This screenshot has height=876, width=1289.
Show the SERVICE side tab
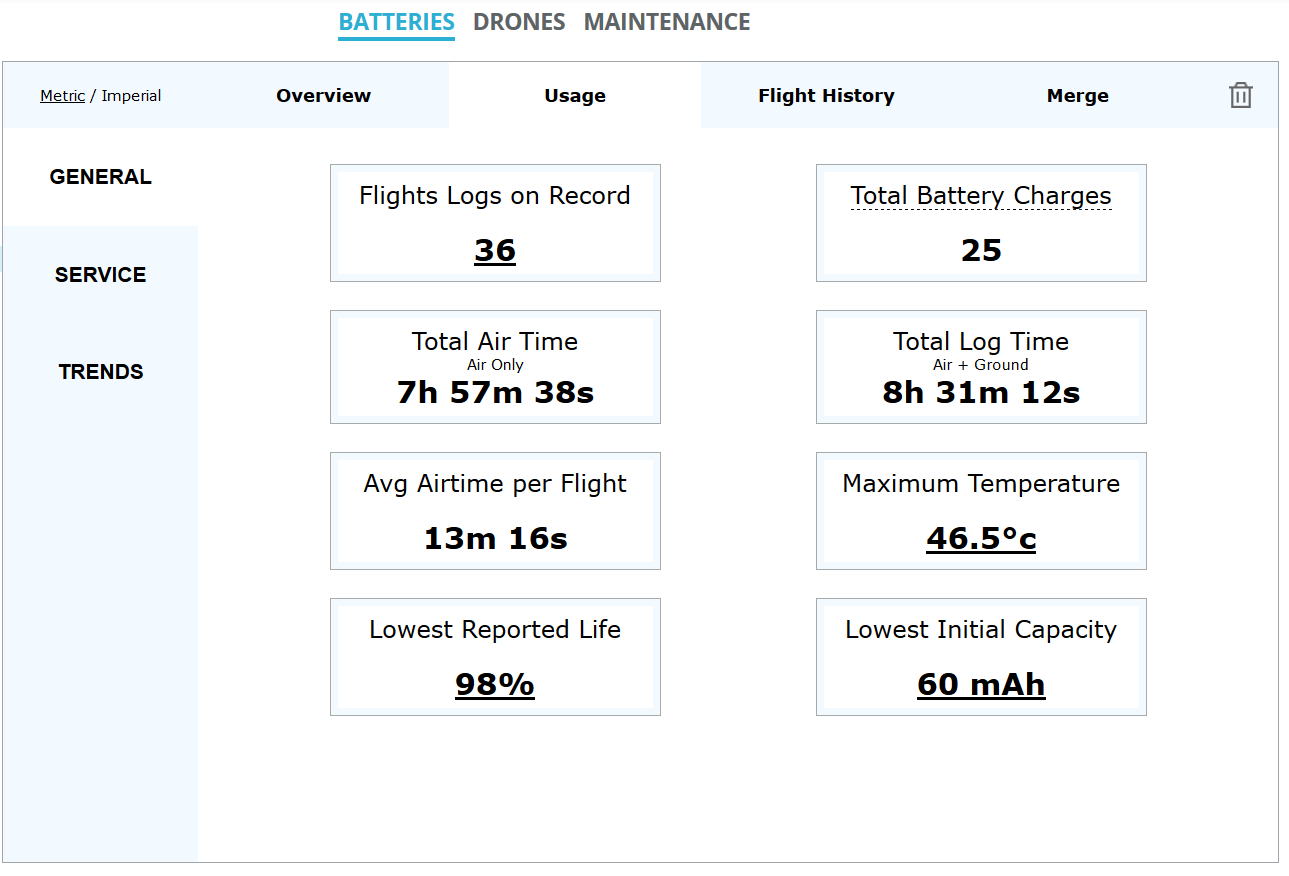tap(100, 275)
